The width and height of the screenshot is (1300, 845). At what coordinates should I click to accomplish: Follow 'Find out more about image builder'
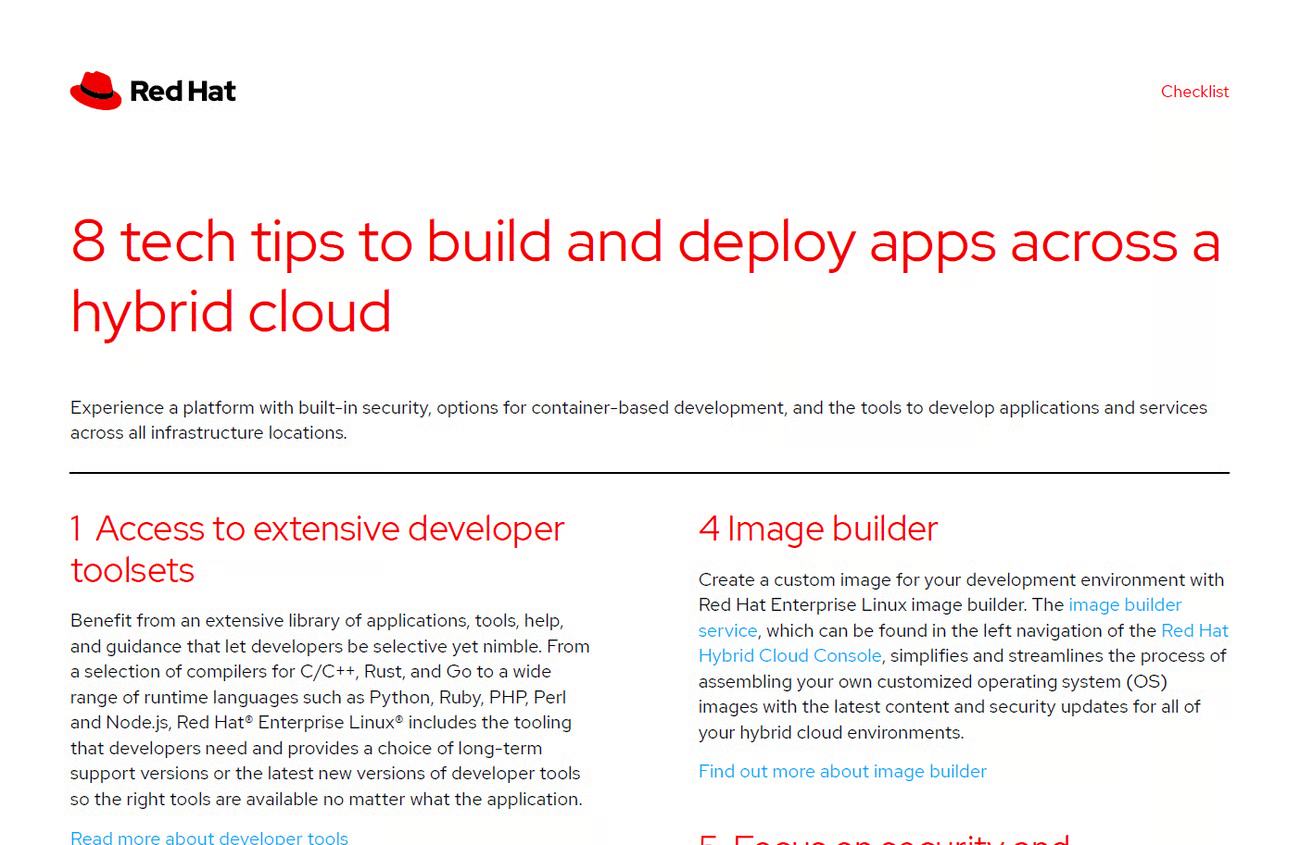pos(842,771)
